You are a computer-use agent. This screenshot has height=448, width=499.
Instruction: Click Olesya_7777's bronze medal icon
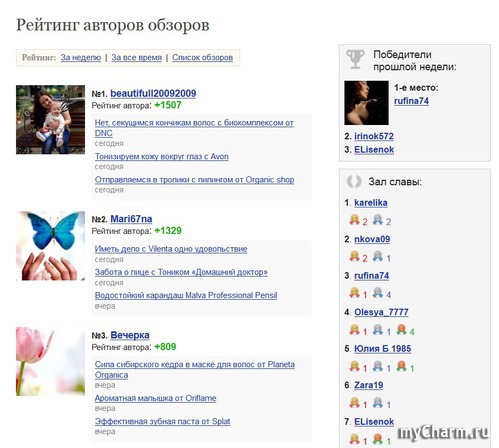[x=402, y=330]
